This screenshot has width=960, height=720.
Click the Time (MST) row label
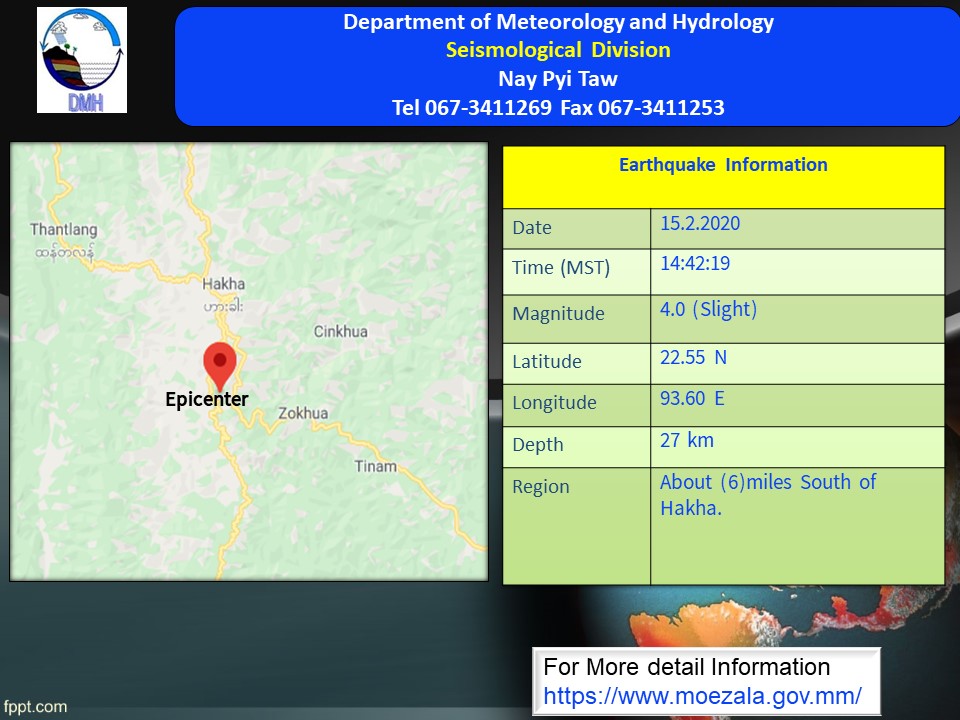point(561,268)
